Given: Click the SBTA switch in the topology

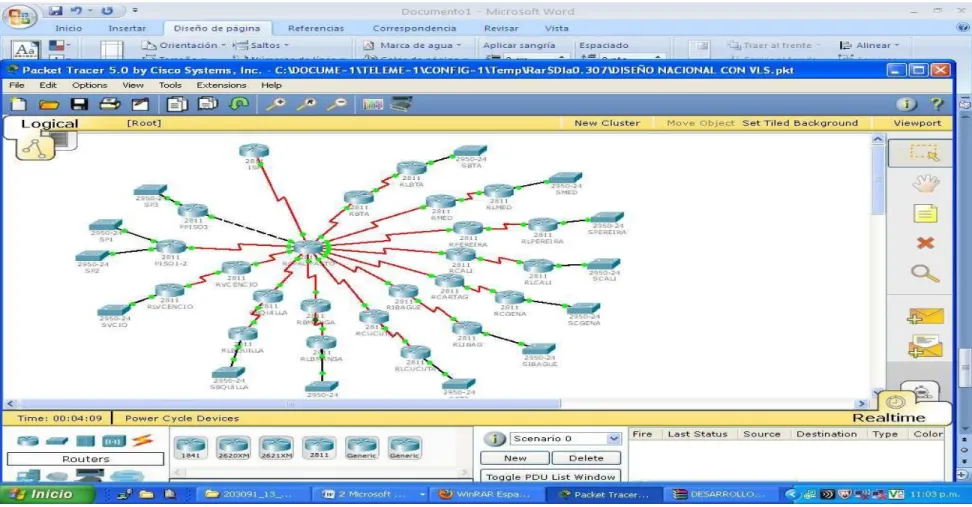Looking at the screenshot, I should click(471, 152).
